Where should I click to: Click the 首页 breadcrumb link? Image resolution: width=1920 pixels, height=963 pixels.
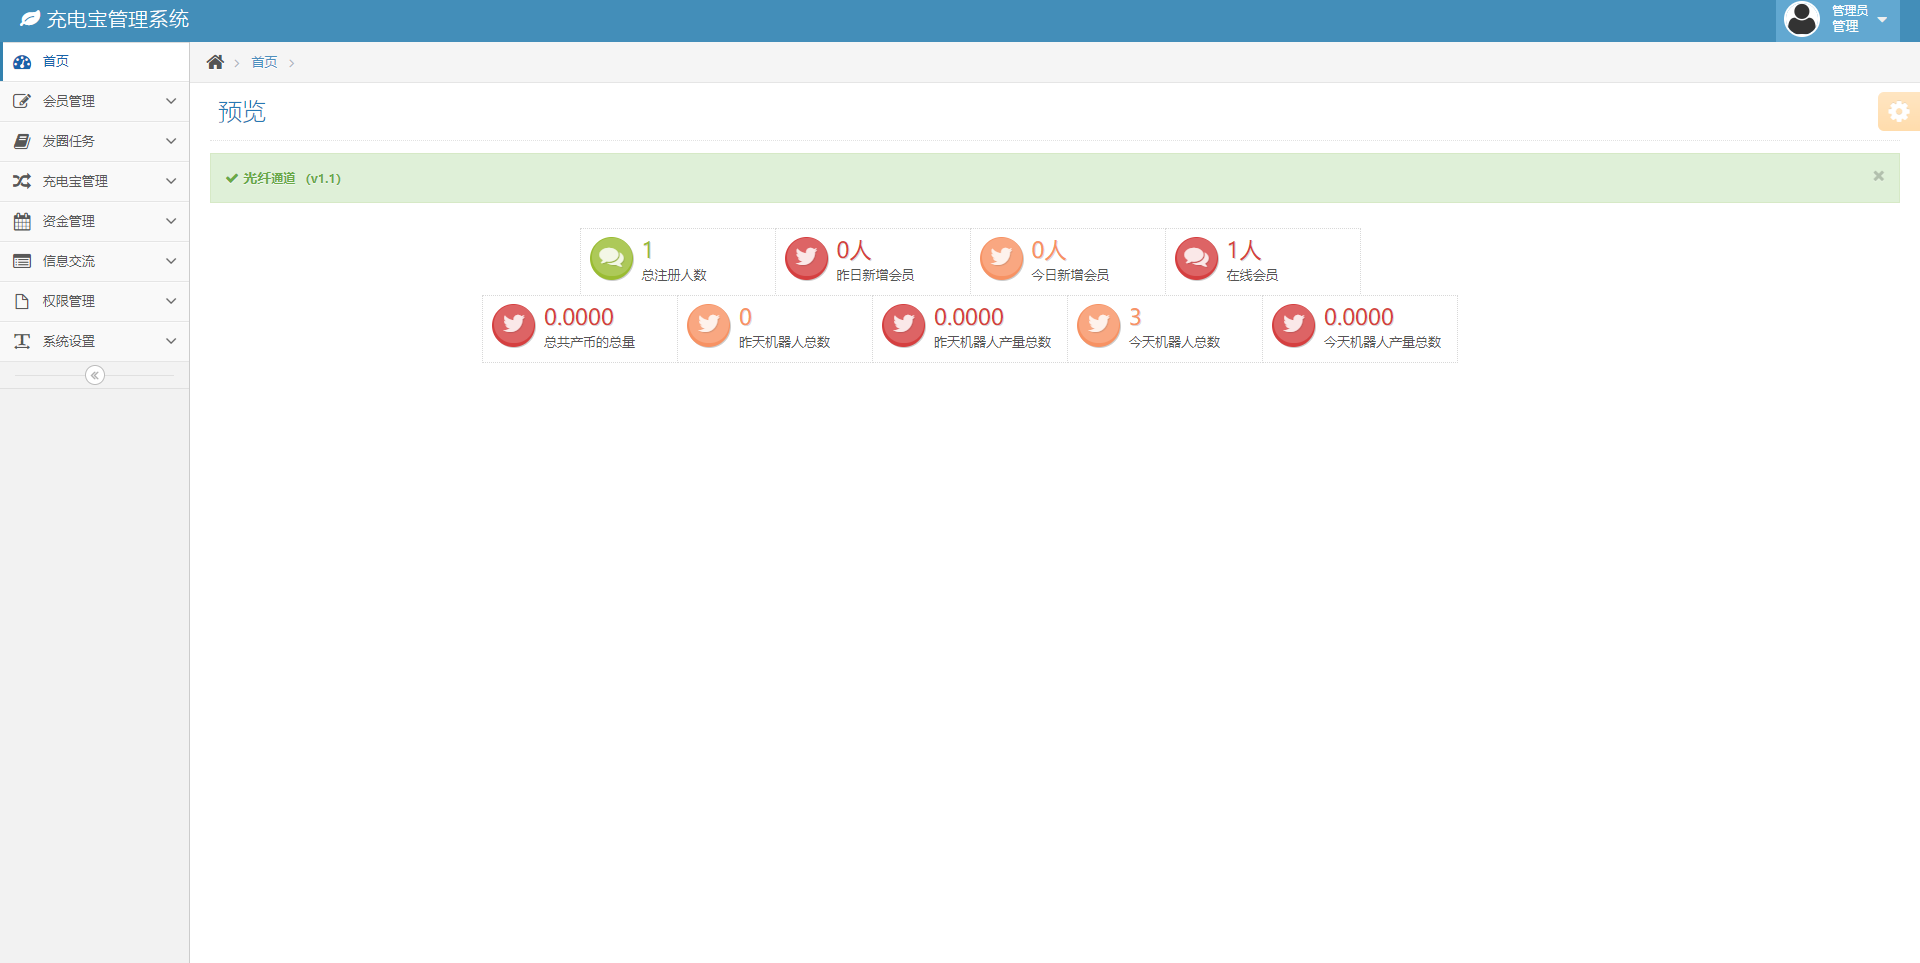pos(264,62)
